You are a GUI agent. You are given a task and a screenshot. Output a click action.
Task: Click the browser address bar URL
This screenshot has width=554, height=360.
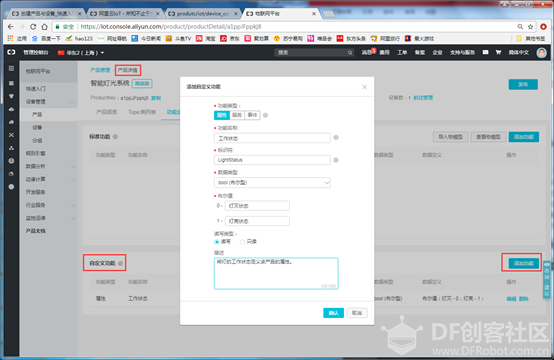click(171, 26)
